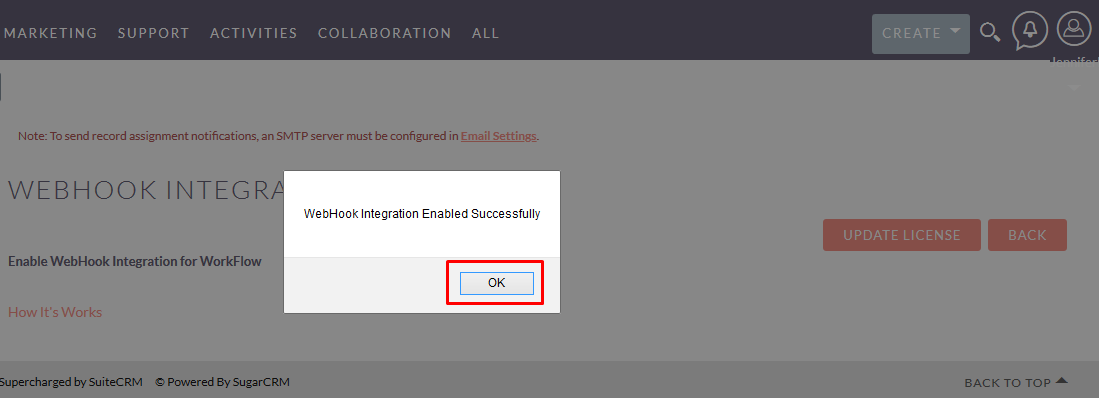The image size is (1099, 398).
Task: Click the upward arrow beside BACK TO TOP
Action: click(1061, 380)
